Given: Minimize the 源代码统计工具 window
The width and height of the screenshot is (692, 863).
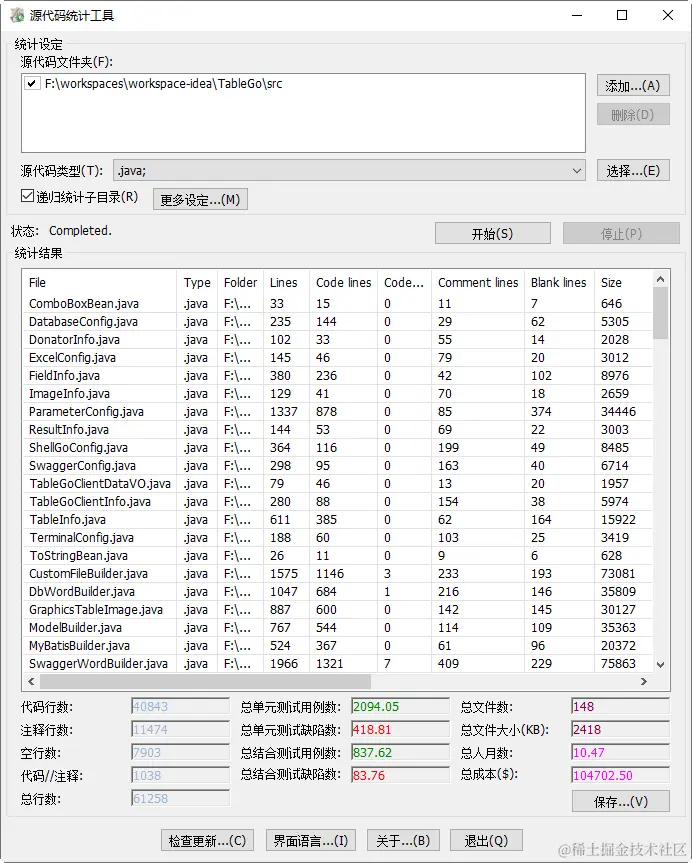Looking at the screenshot, I should tap(577, 15).
